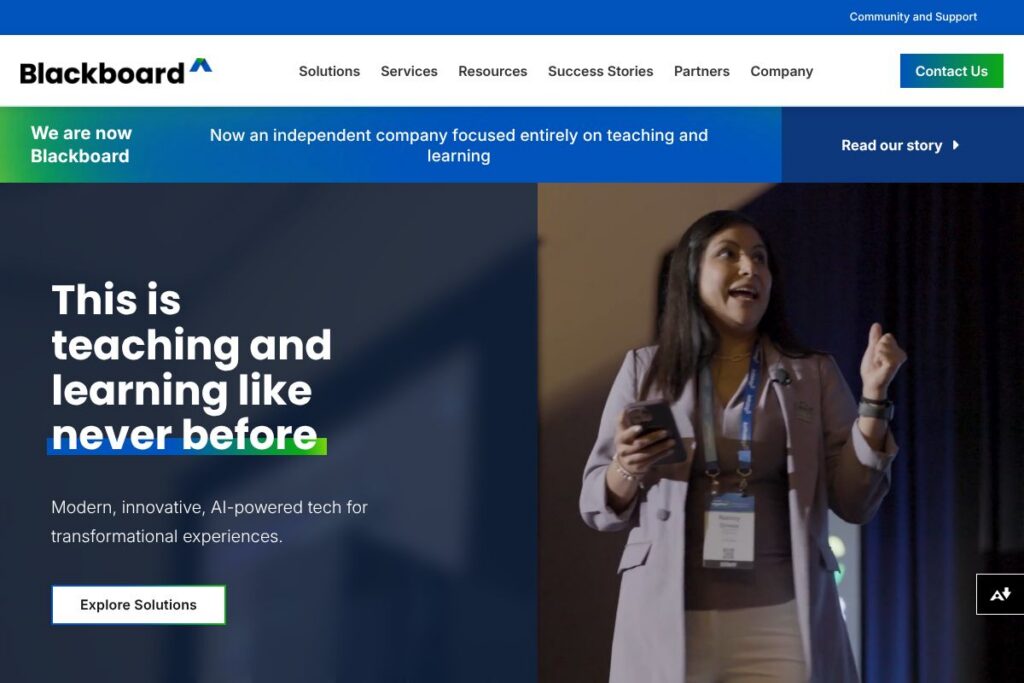Click the Blackboard logo
Screen dimensions: 1024x683
[116, 71]
